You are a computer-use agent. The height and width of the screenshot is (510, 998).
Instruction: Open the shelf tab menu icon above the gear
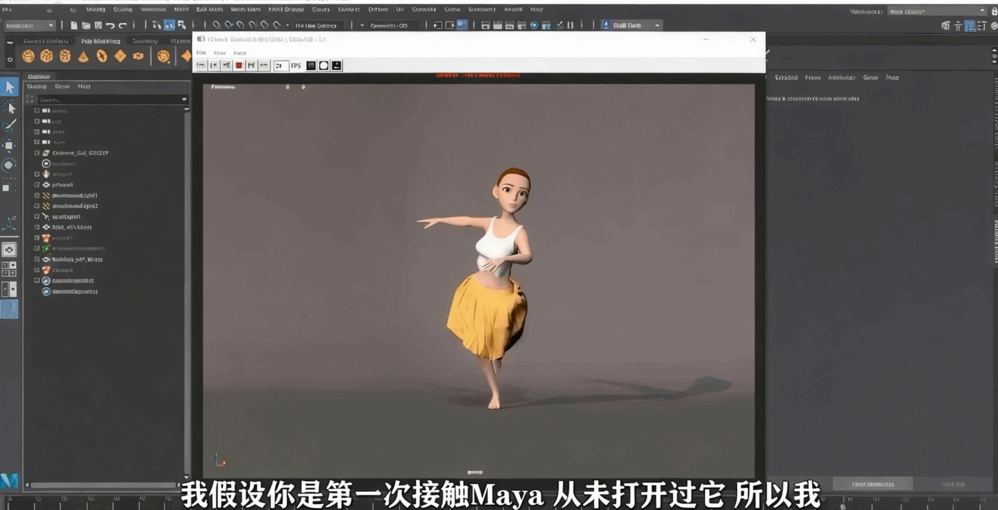(10, 42)
